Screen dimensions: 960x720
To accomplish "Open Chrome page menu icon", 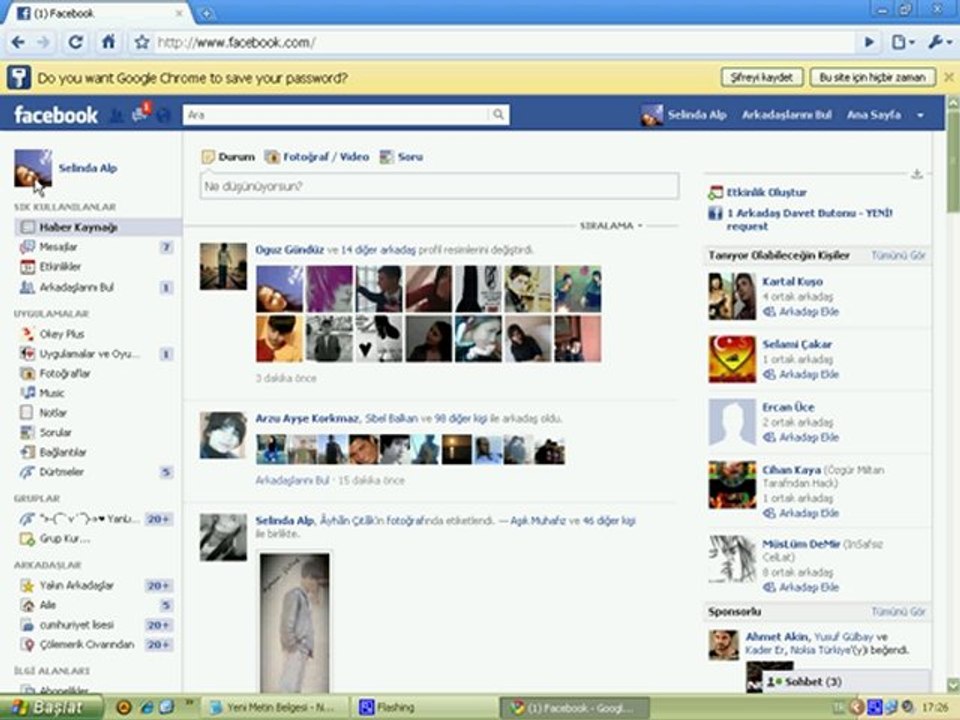I will [x=902, y=42].
